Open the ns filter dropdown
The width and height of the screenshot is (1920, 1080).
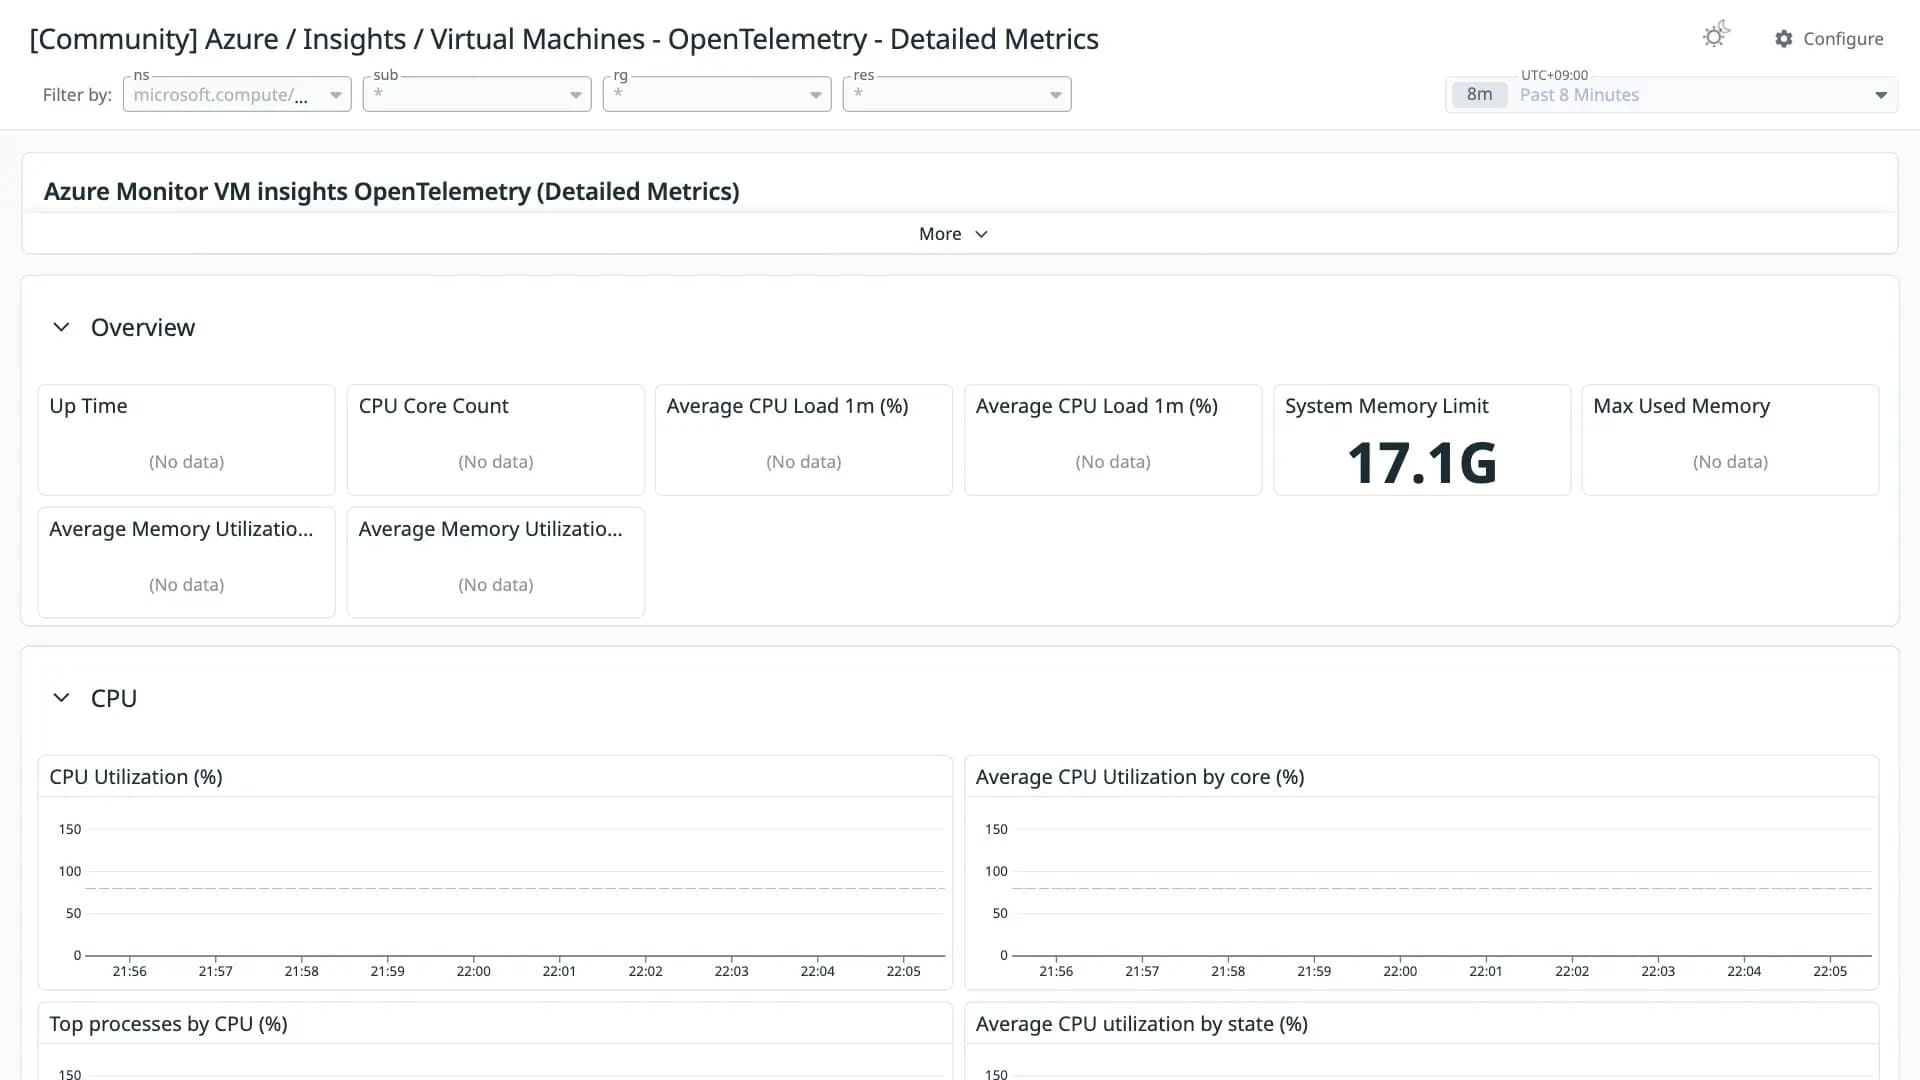coord(237,95)
